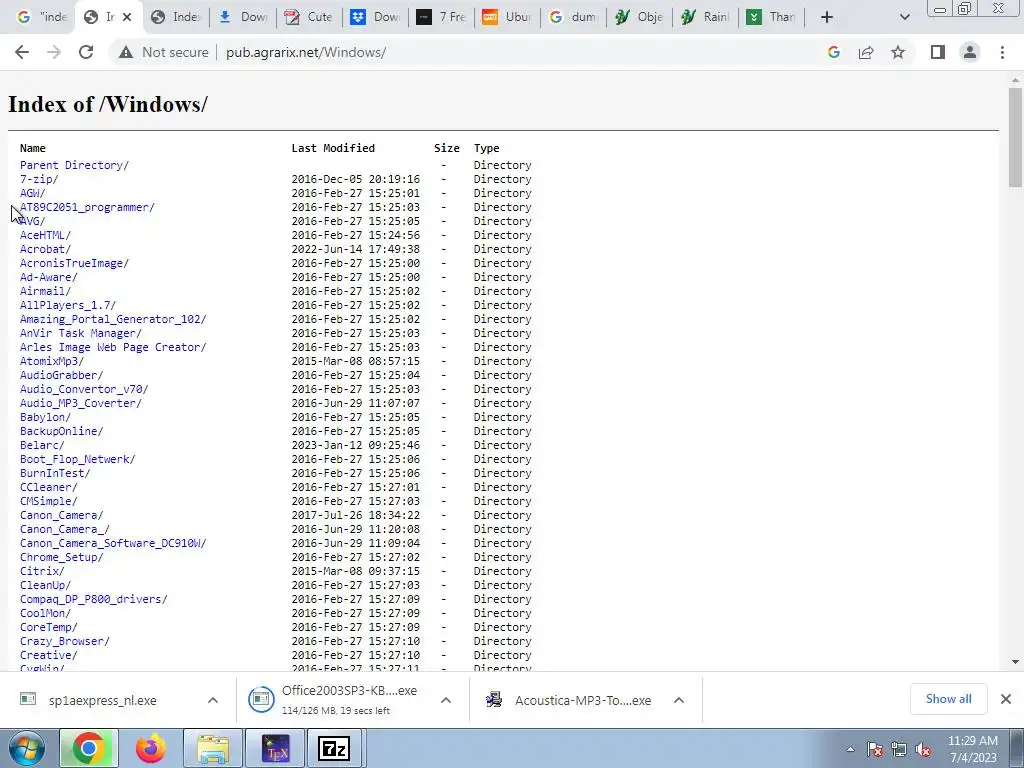Open the tab search dropdown arrow
Image resolution: width=1024 pixels, height=768 pixels.
[x=904, y=17]
